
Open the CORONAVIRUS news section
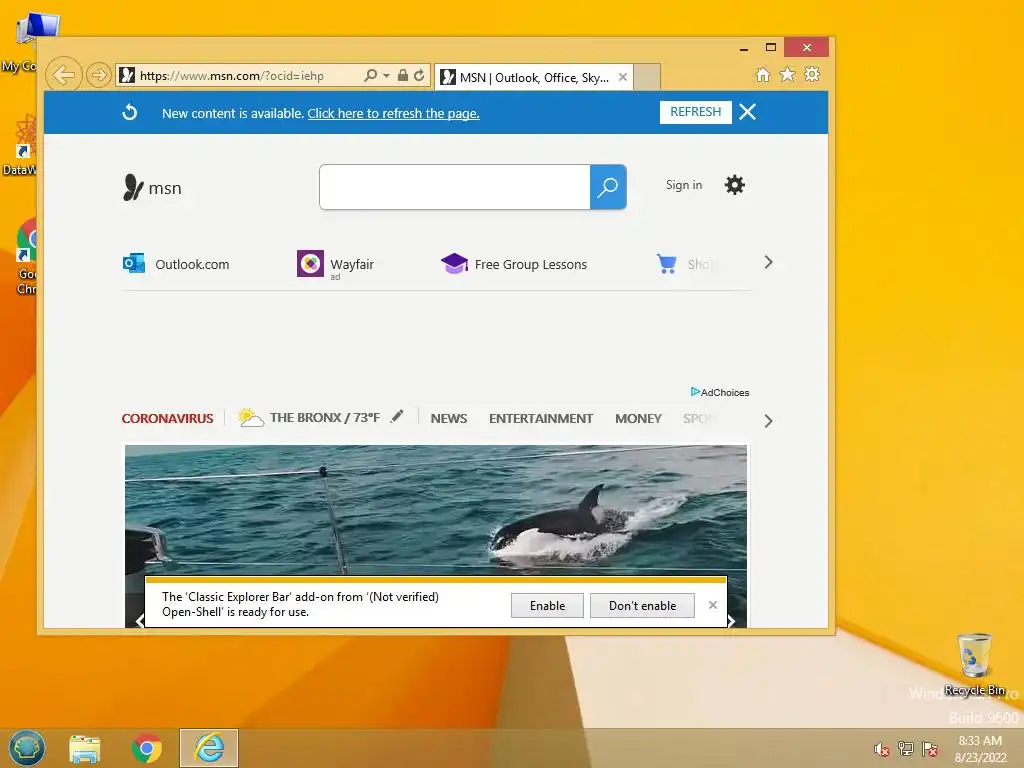[x=167, y=419]
